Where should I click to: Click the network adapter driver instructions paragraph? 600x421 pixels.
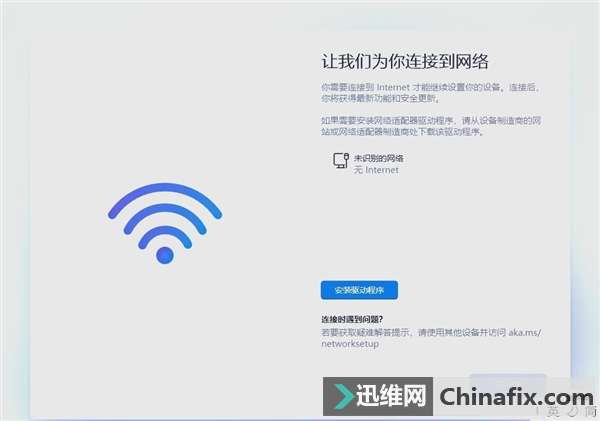click(x=431, y=126)
